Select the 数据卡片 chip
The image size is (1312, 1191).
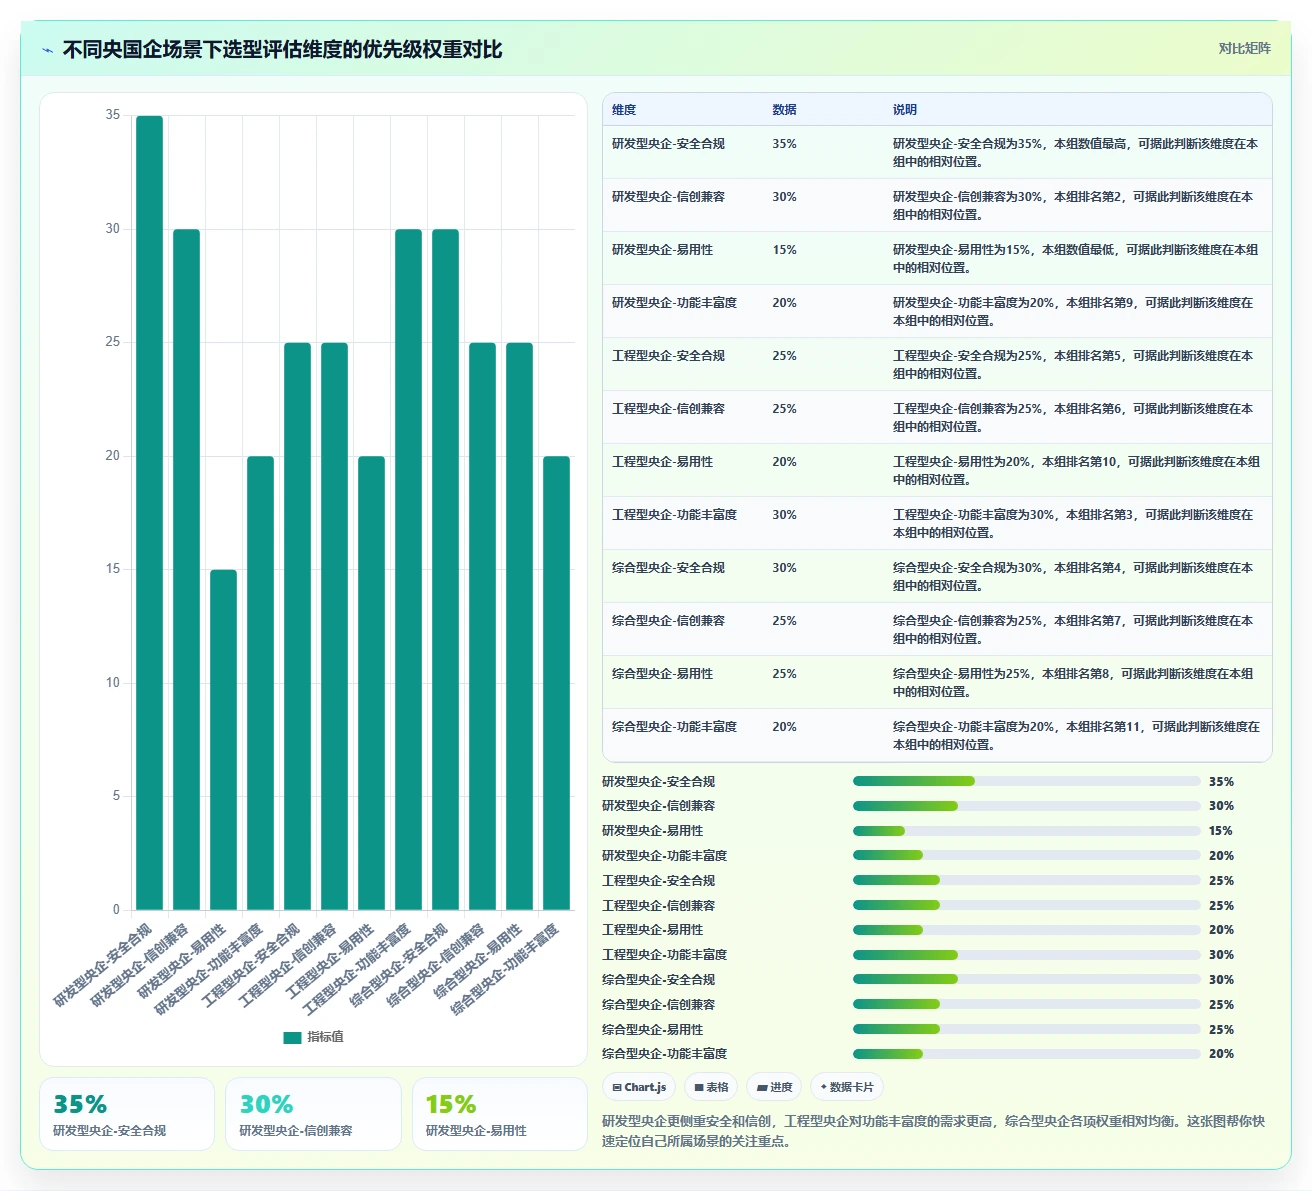[847, 1087]
